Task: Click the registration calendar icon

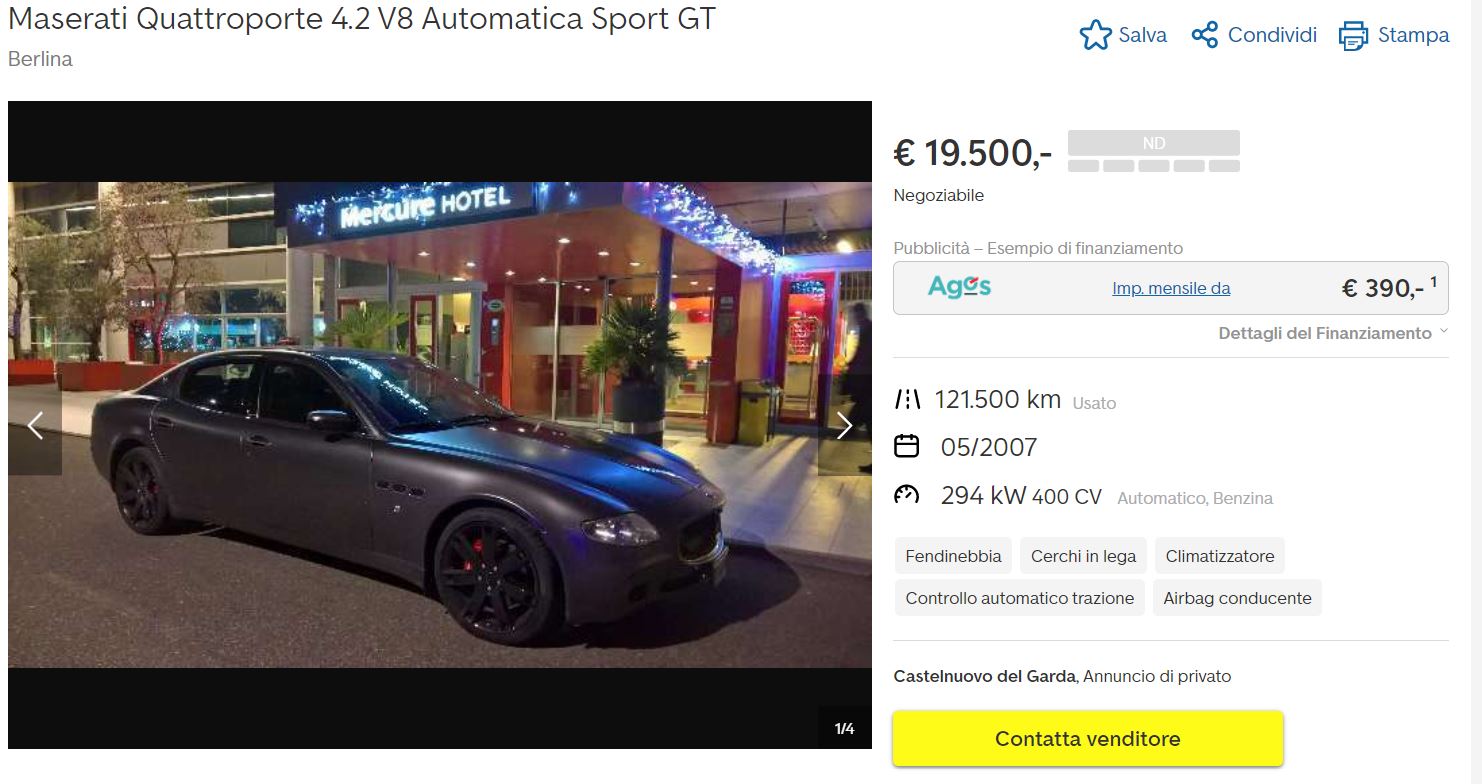Action: [906, 446]
